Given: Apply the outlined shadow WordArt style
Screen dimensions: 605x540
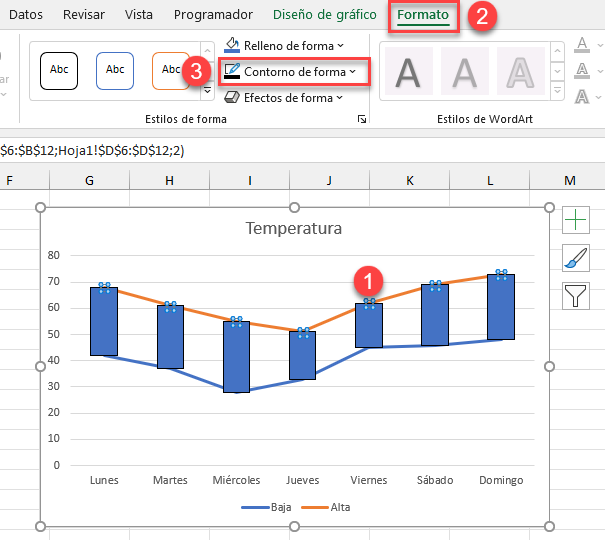Looking at the screenshot, I should click(x=521, y=71).
